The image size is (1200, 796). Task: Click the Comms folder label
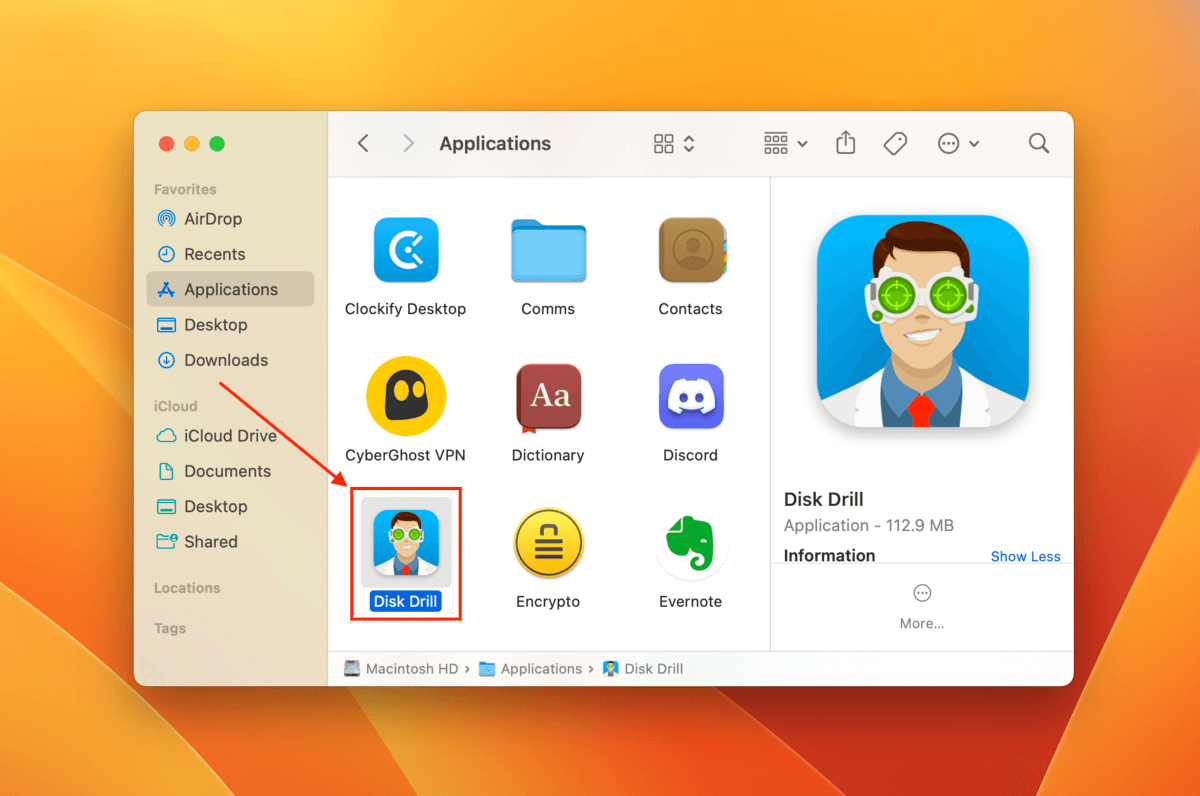click(548, 309)
